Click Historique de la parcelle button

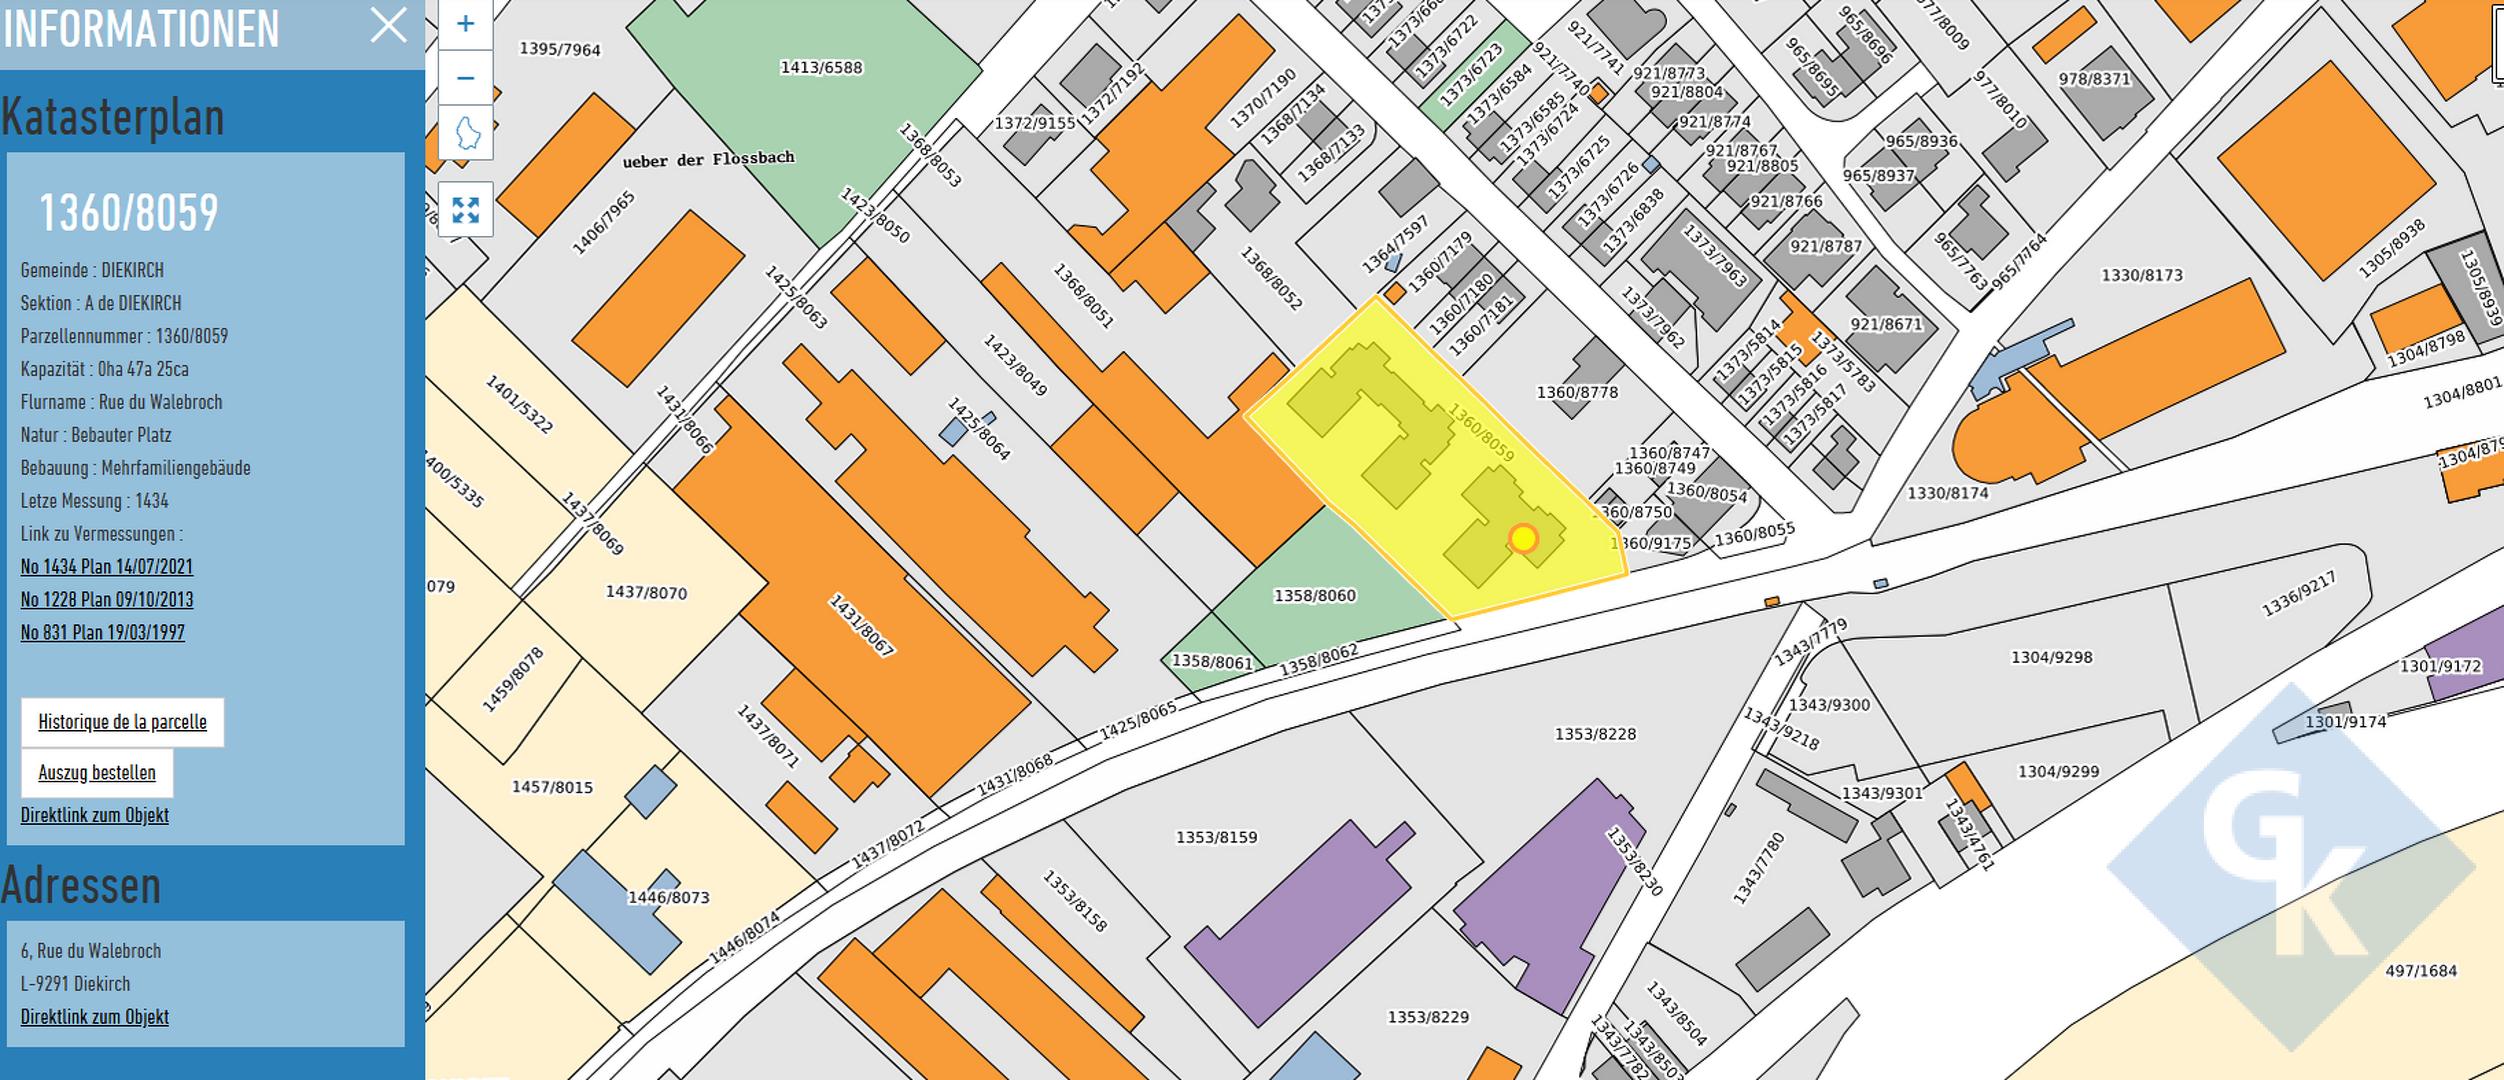[122, 722]
